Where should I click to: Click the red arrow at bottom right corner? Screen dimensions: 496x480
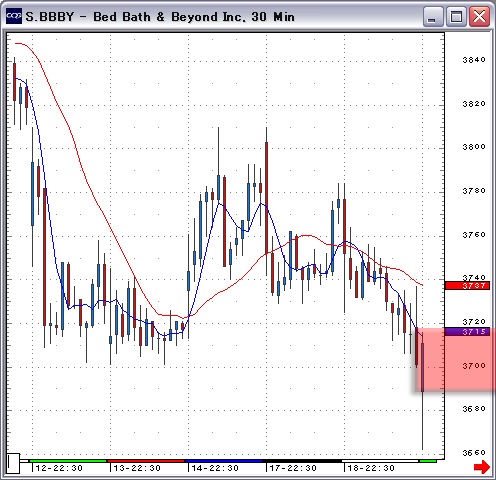click(x=482, y=467)
